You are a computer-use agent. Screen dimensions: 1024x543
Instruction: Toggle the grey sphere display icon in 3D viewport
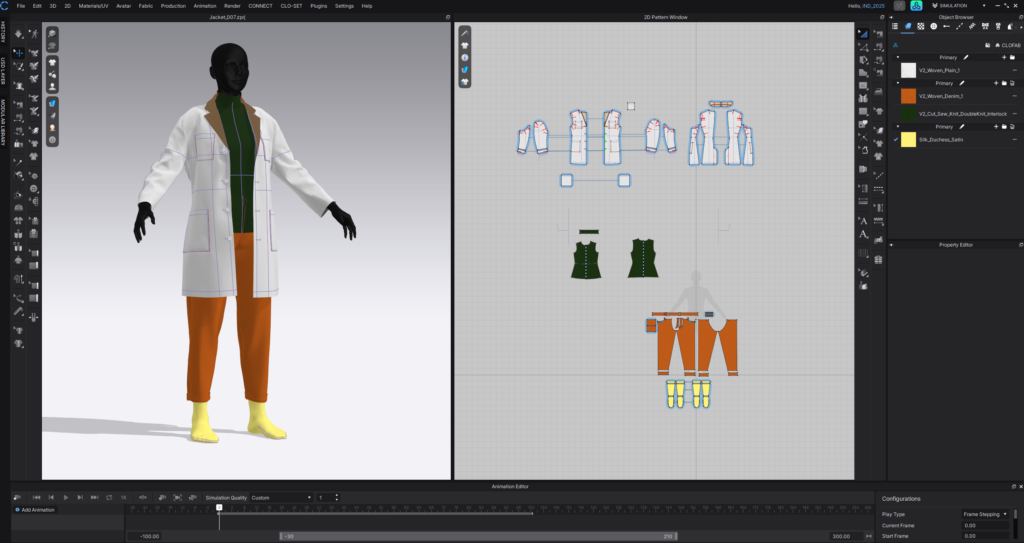coord(52,140)
